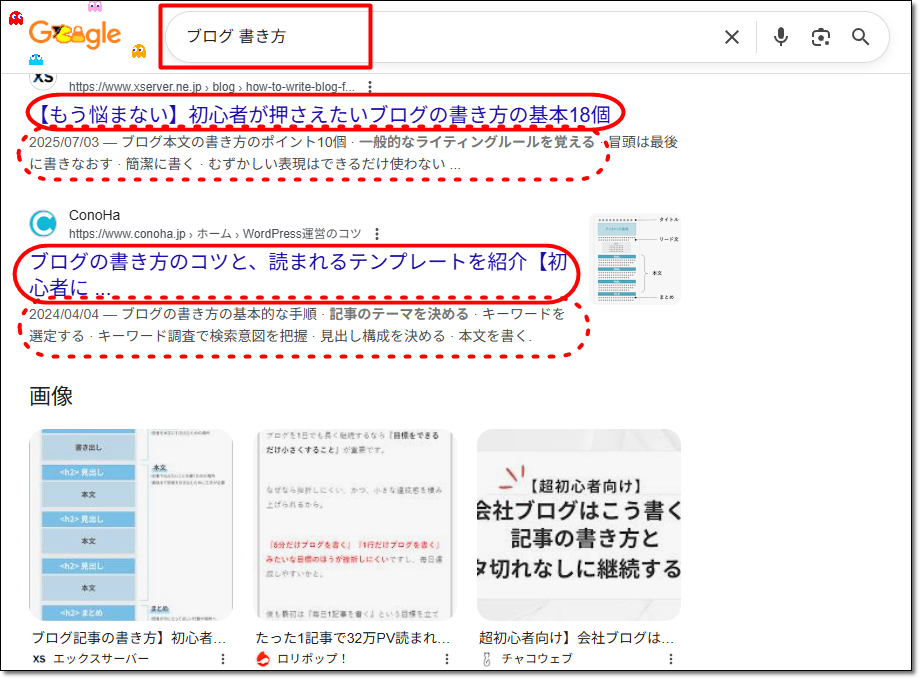Open Google Lens image search
Viewport: 920px width, 679px height.
(821, 37)
